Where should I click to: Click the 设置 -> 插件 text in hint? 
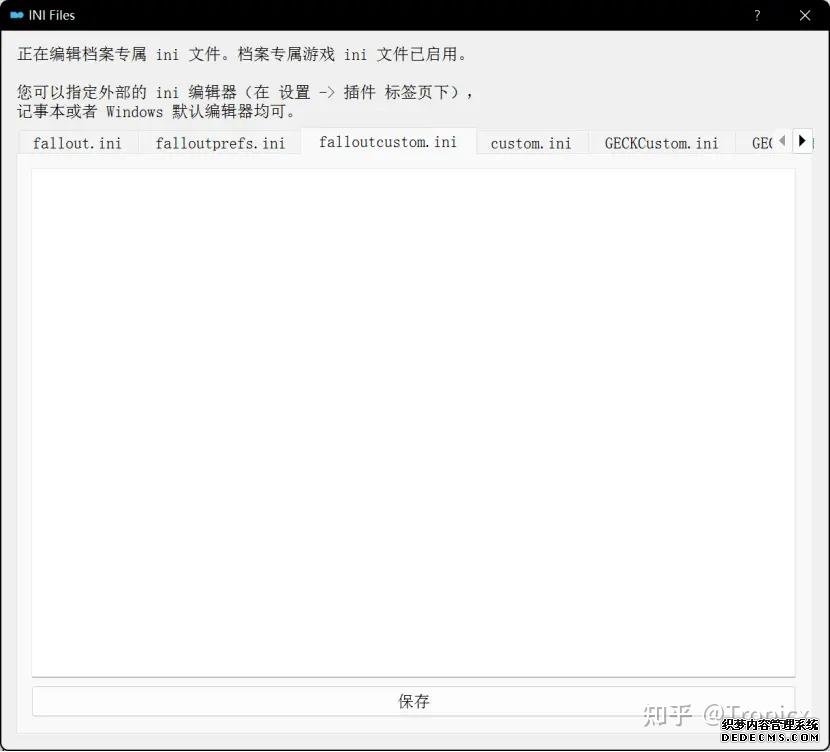tap(328, 92)
